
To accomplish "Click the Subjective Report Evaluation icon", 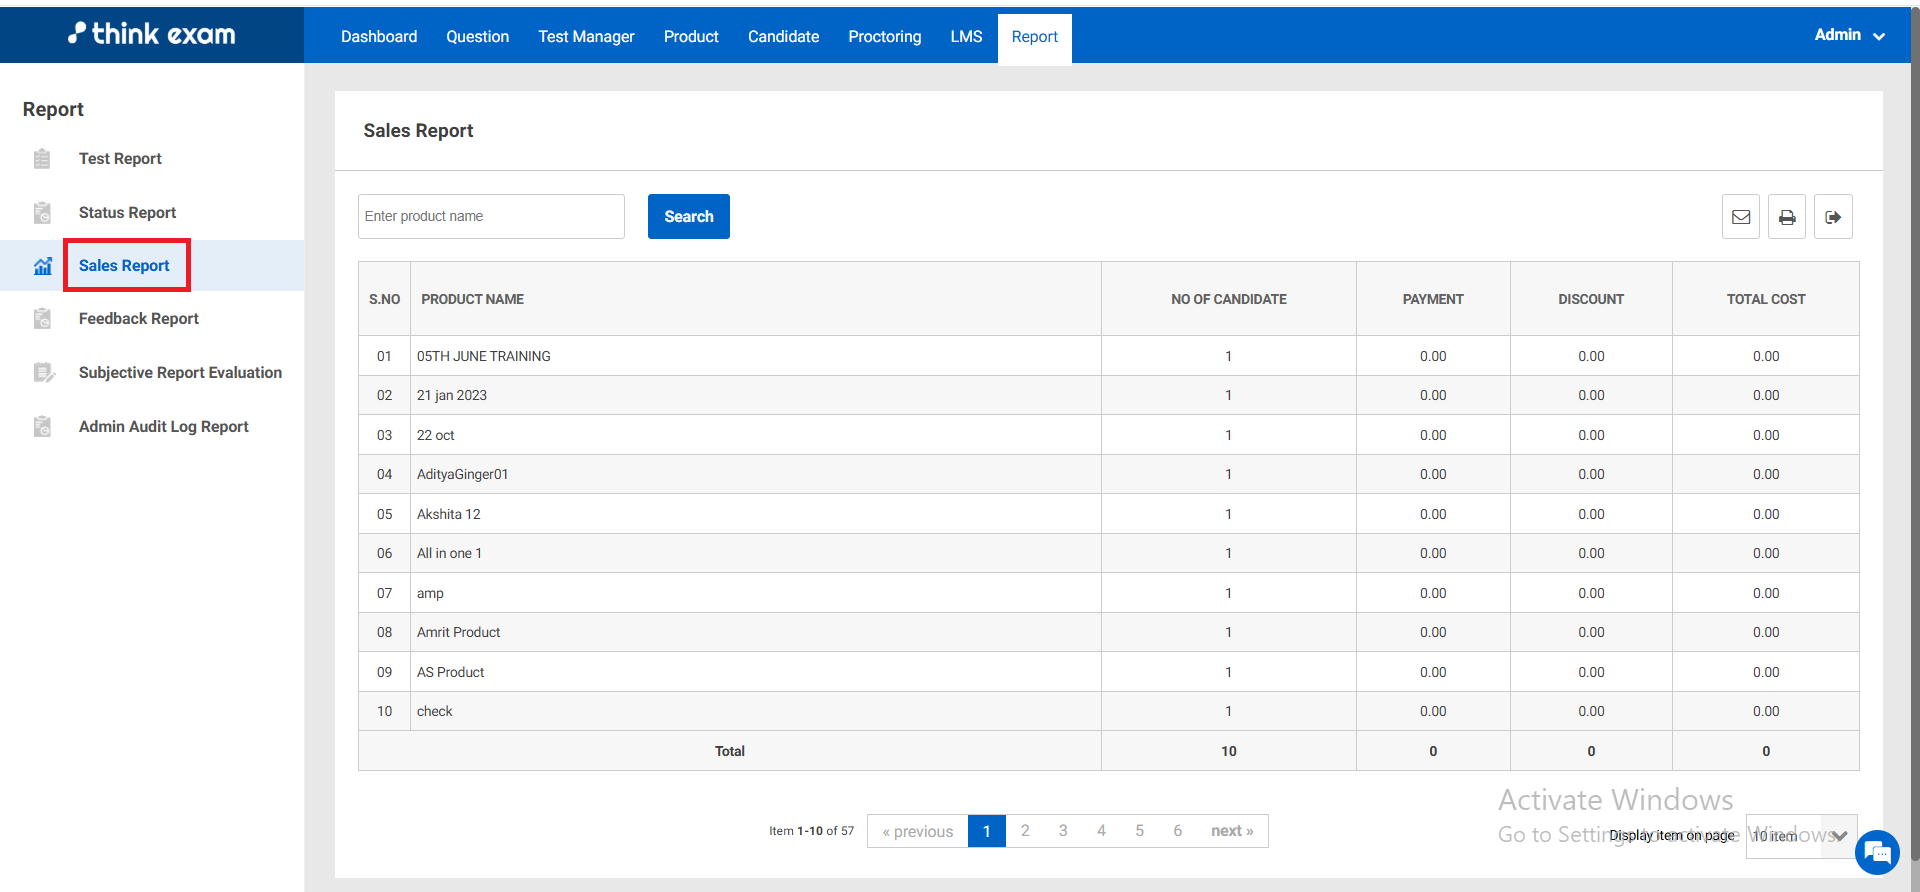I will (43, 373).
